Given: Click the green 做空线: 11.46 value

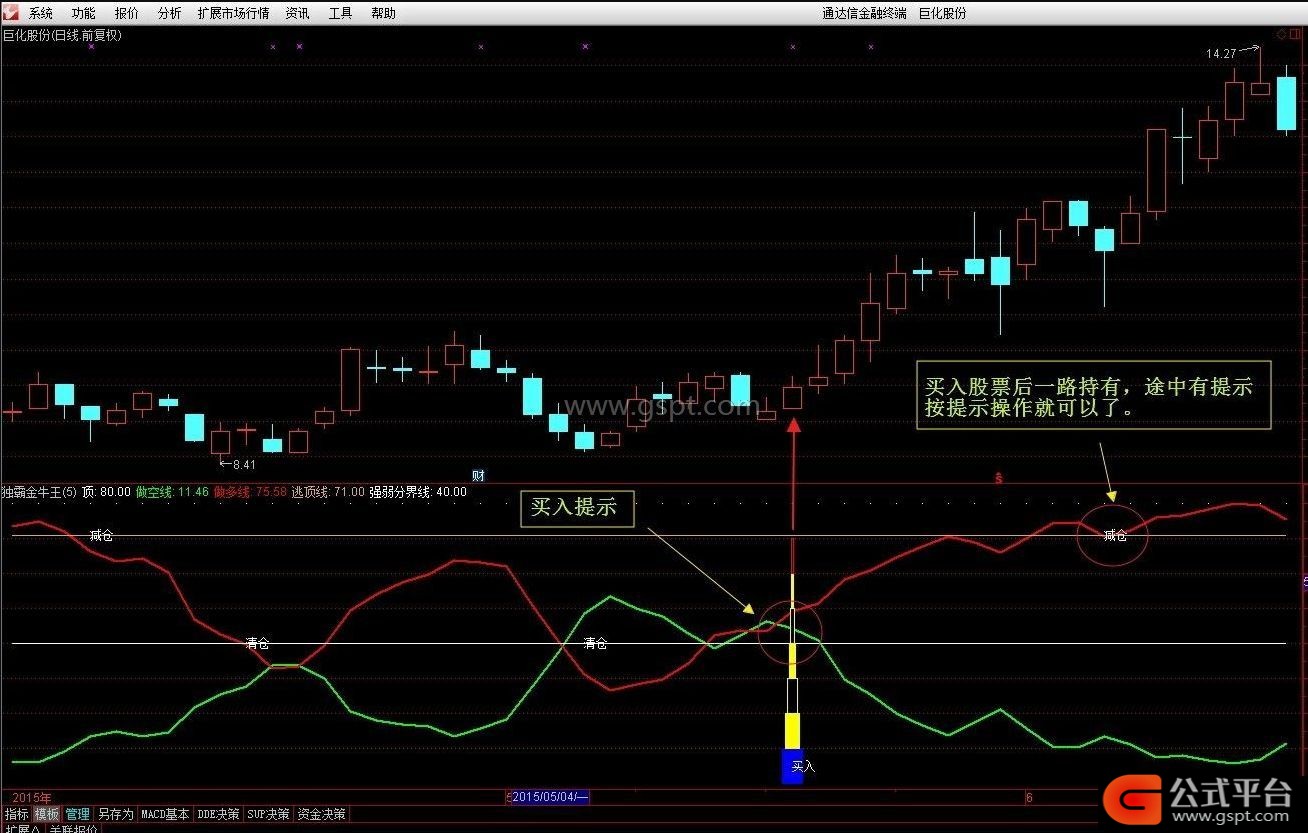Looking at the screenshot, I should pyautogui.click(x=172, y=492).
